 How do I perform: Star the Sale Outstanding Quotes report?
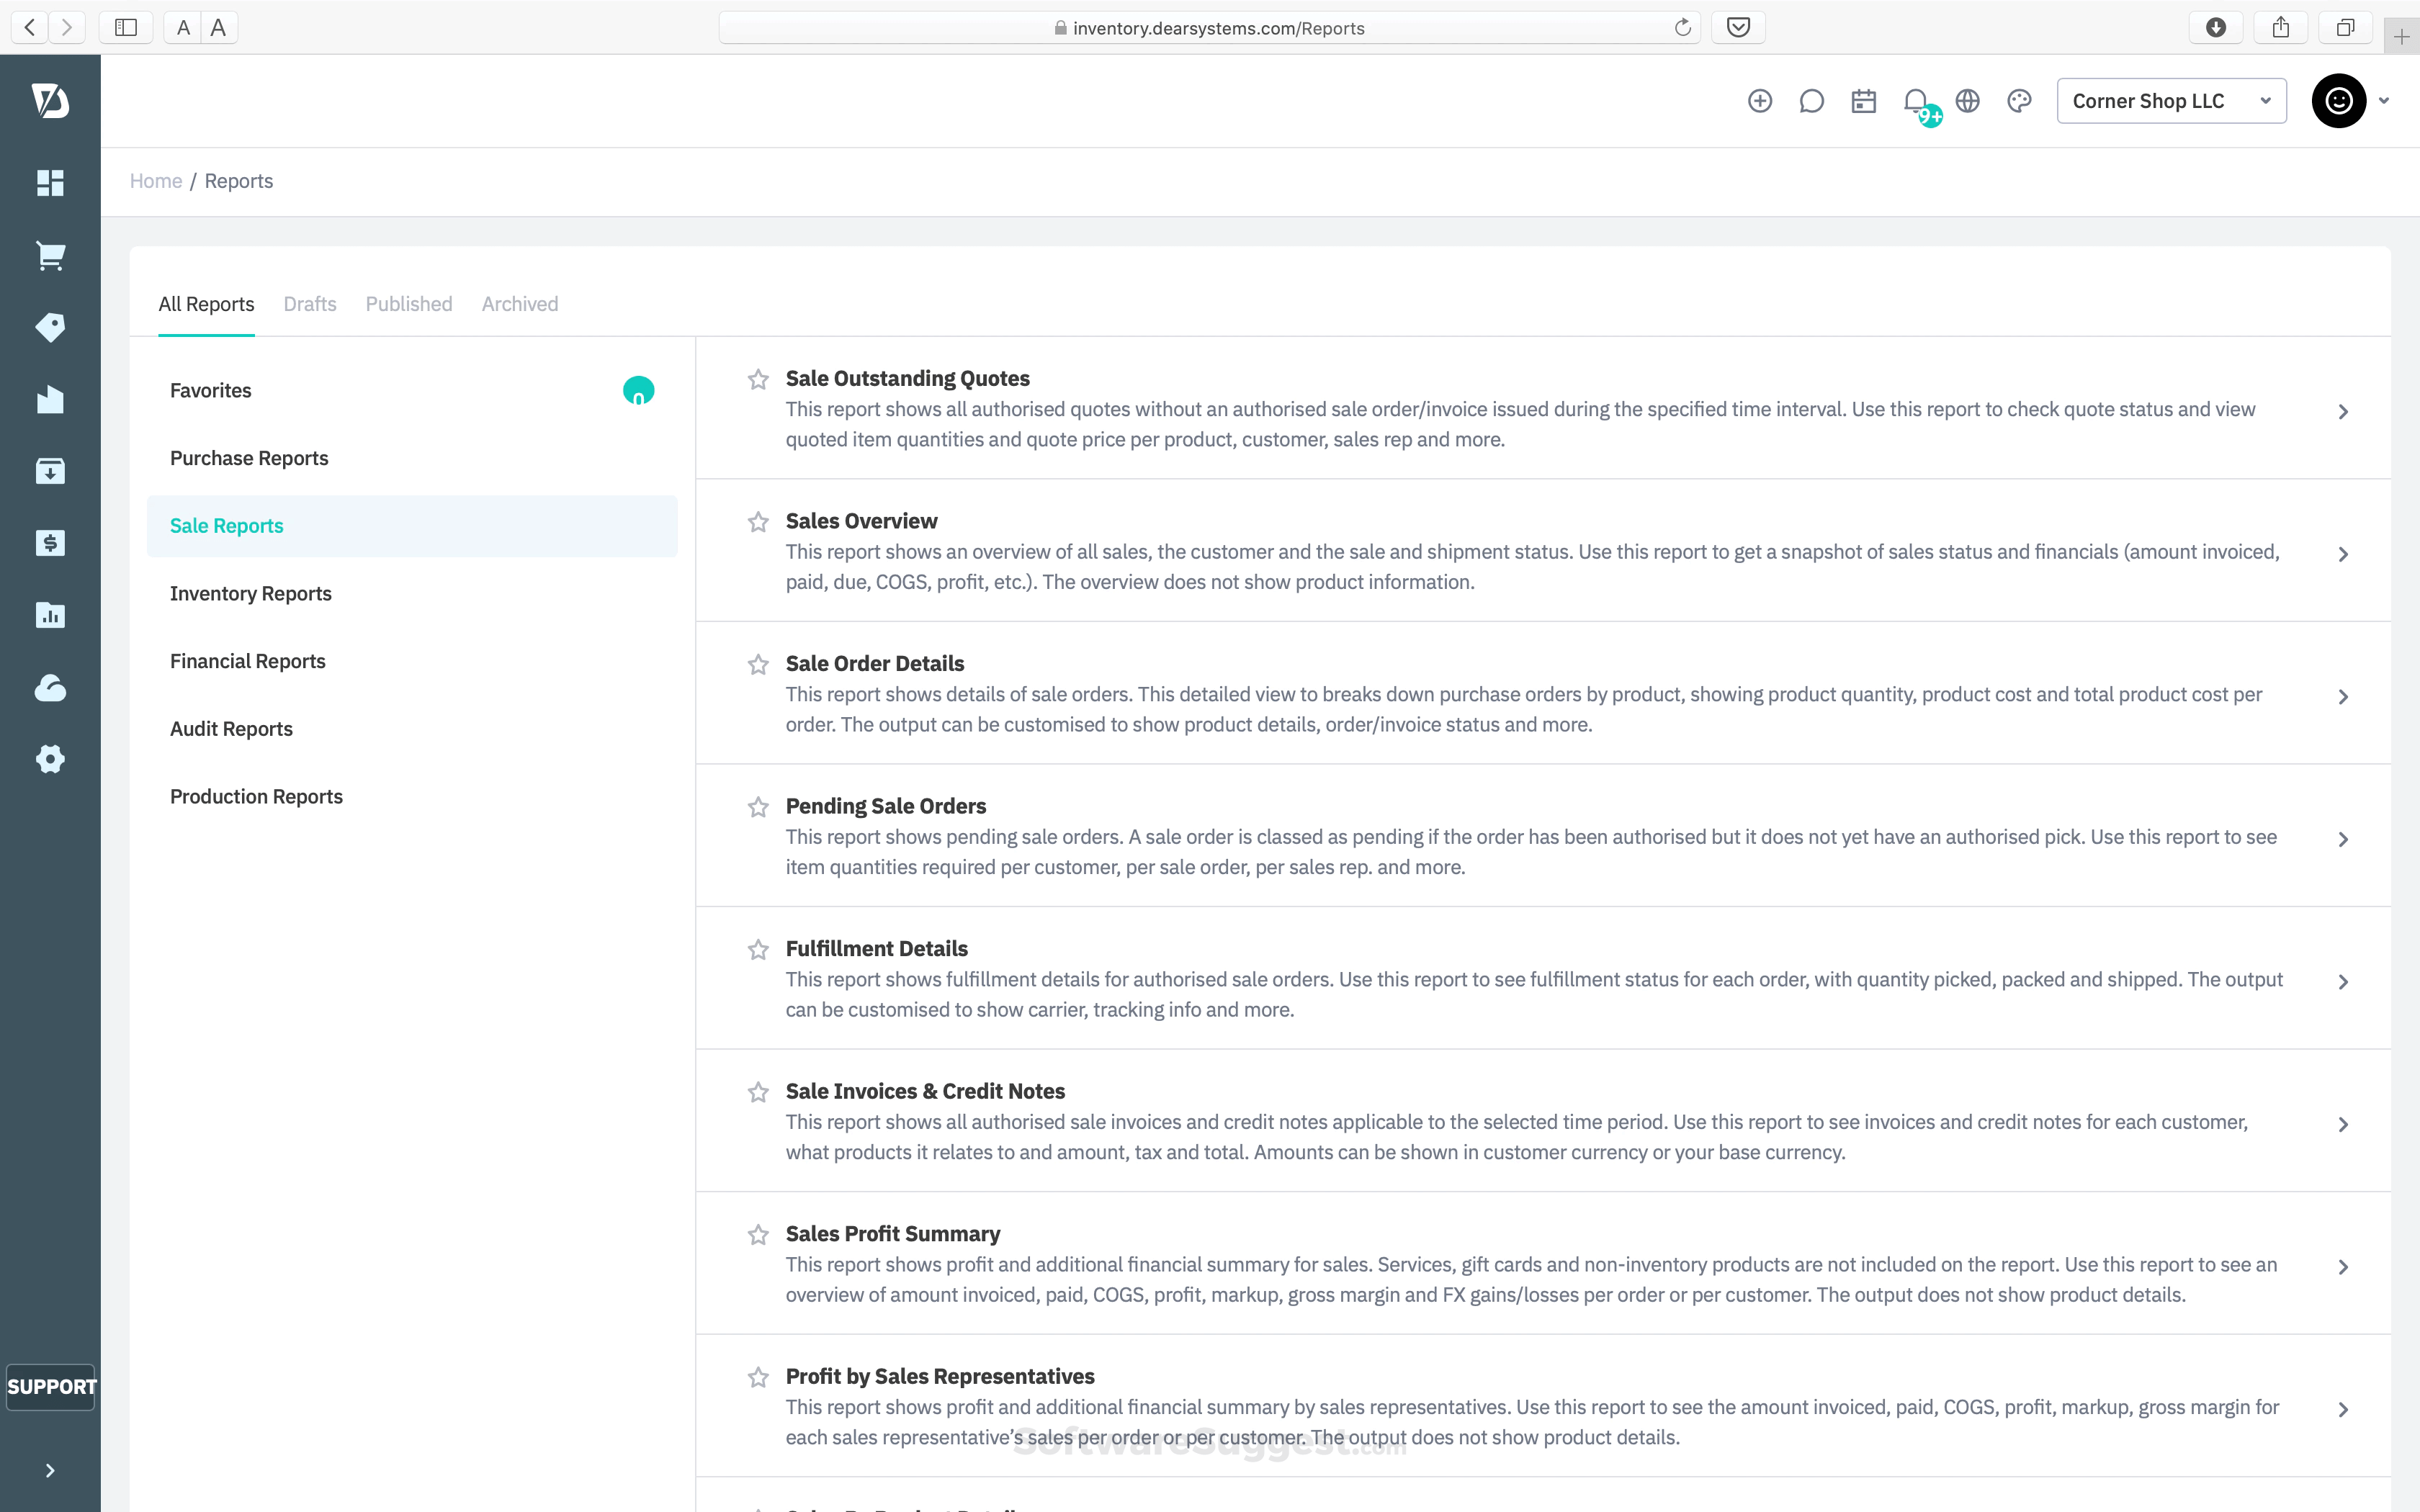[758, 380]
